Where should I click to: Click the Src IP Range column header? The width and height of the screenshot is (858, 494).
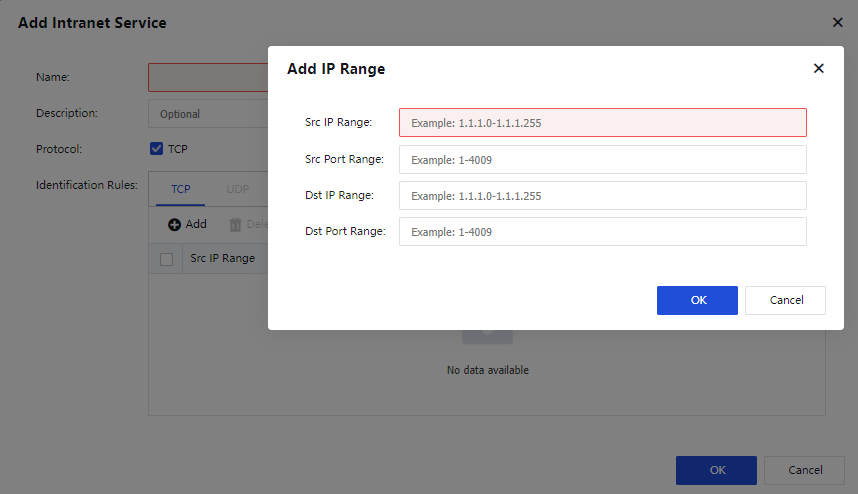(x=222, y=259)
